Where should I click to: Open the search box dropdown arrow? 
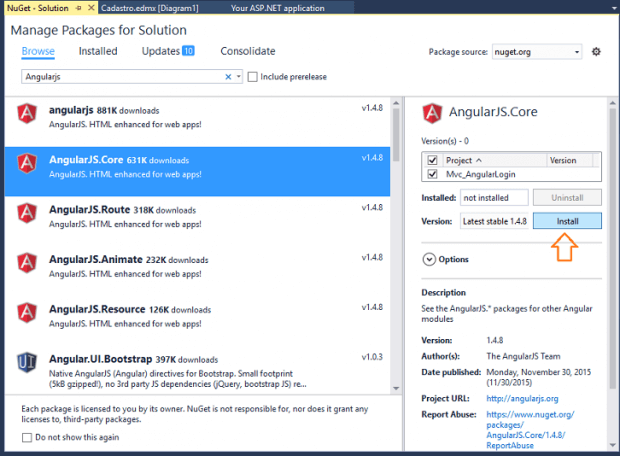[238, 77]
